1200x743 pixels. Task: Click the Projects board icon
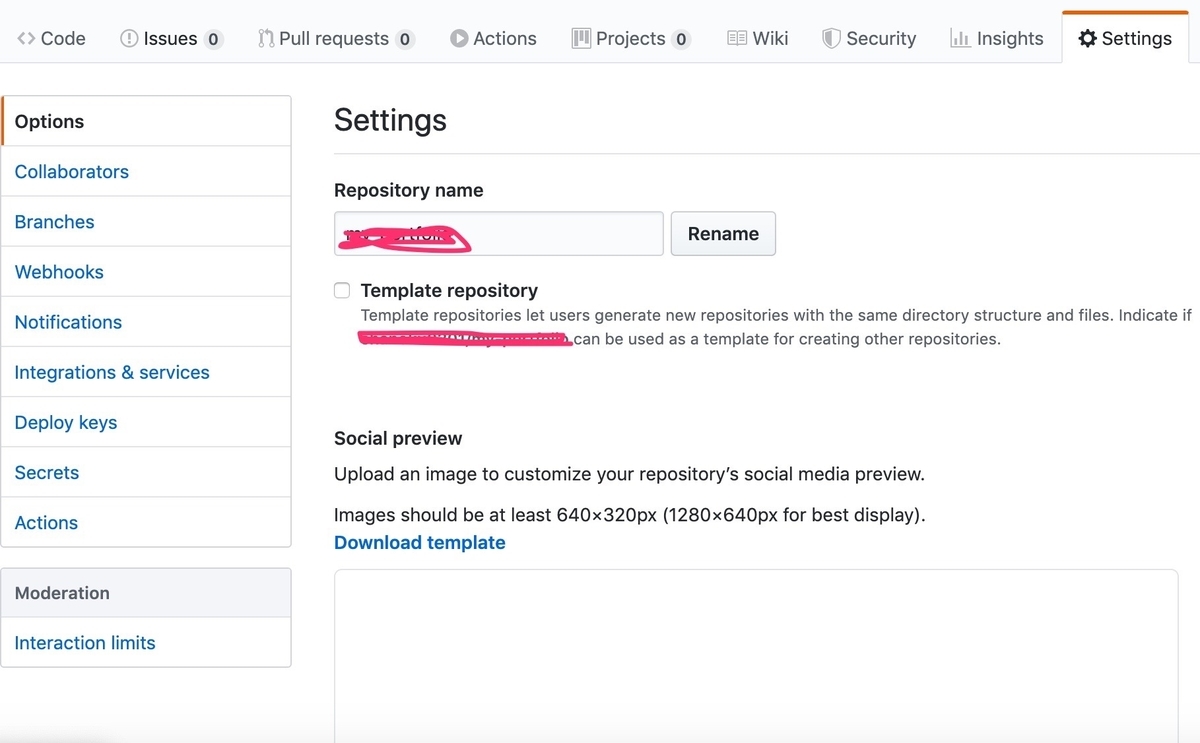point(581,39)
